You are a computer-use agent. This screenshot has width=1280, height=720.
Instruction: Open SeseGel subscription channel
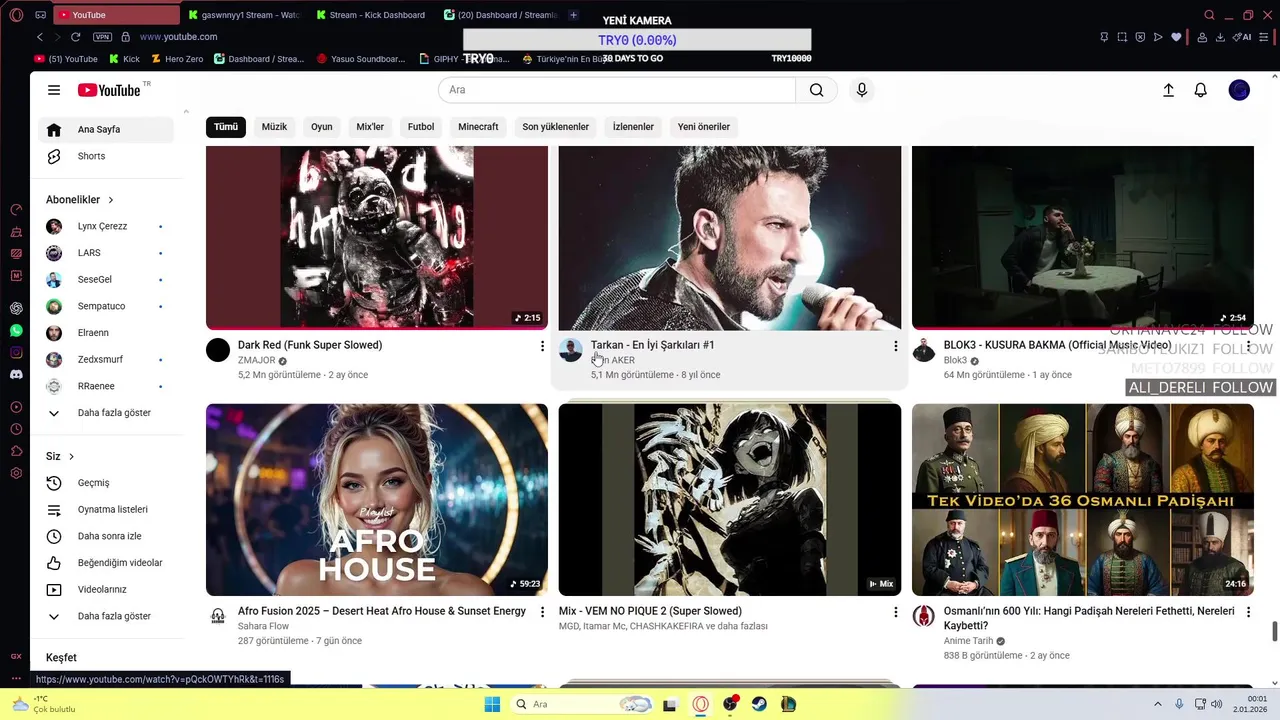coord(106,280)
